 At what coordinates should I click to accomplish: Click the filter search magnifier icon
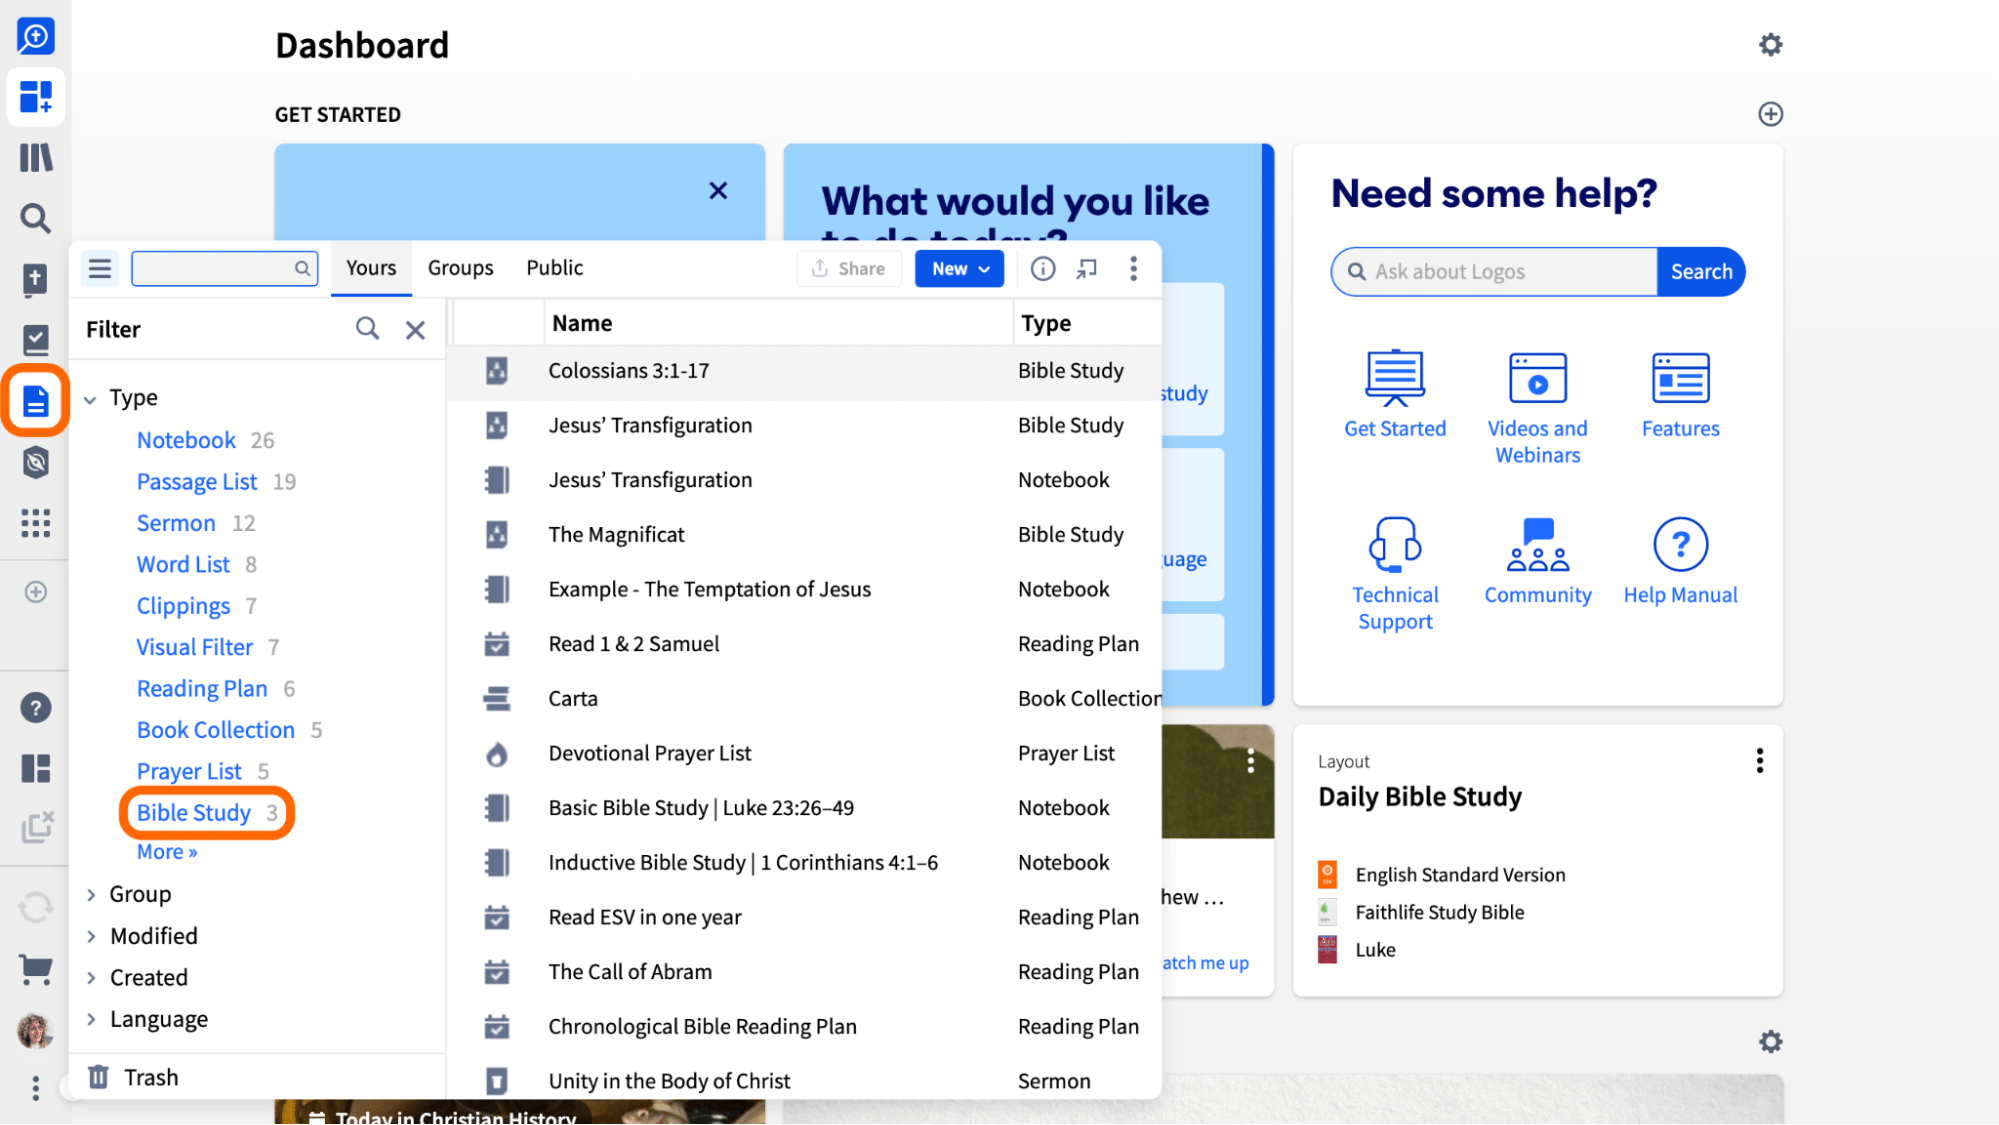click(368, 329)
